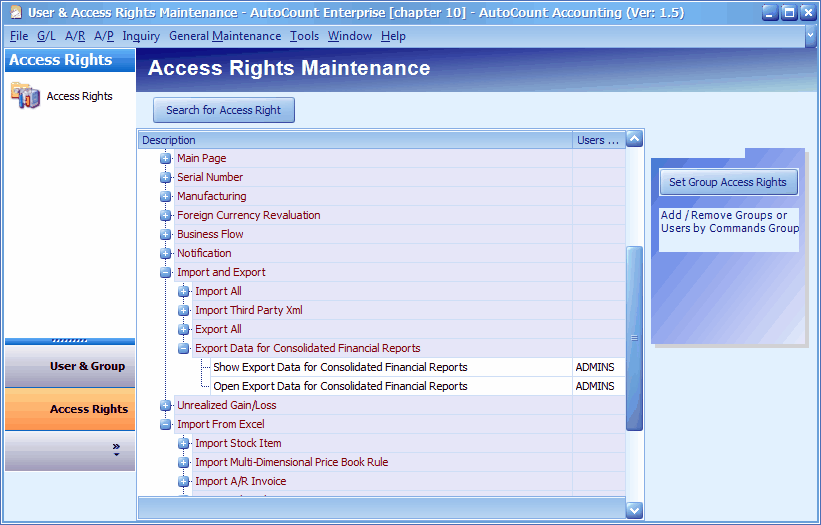
Task: Expand the Main Page node
Action: click(165, 158)
